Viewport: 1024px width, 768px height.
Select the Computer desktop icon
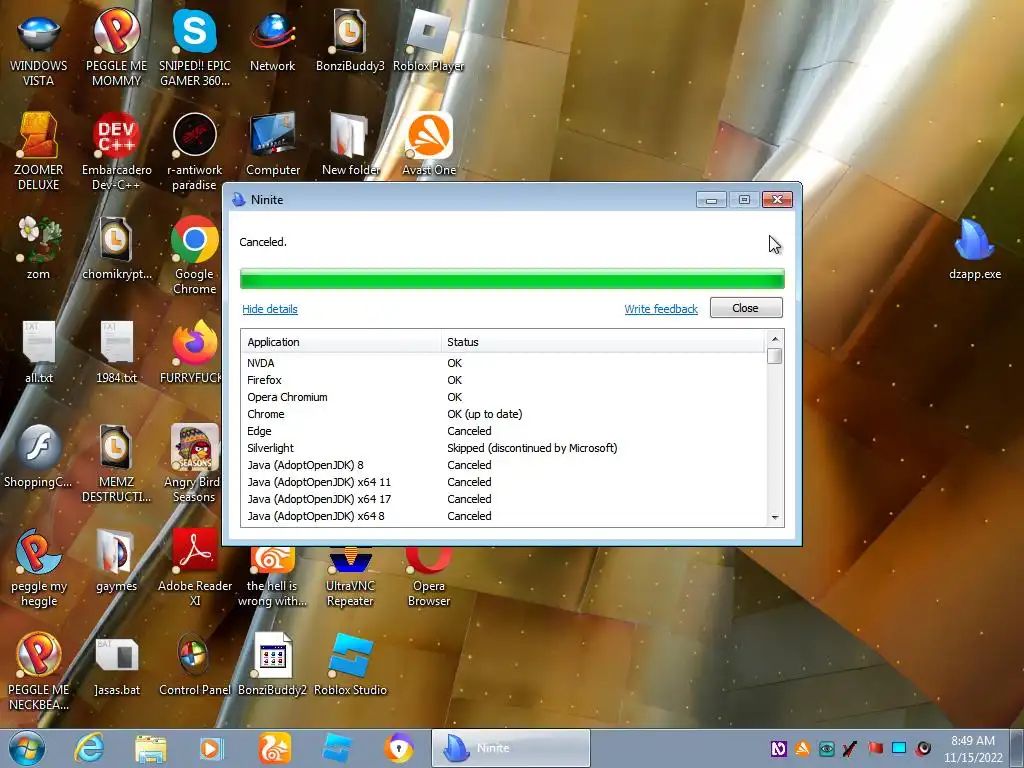272,145
